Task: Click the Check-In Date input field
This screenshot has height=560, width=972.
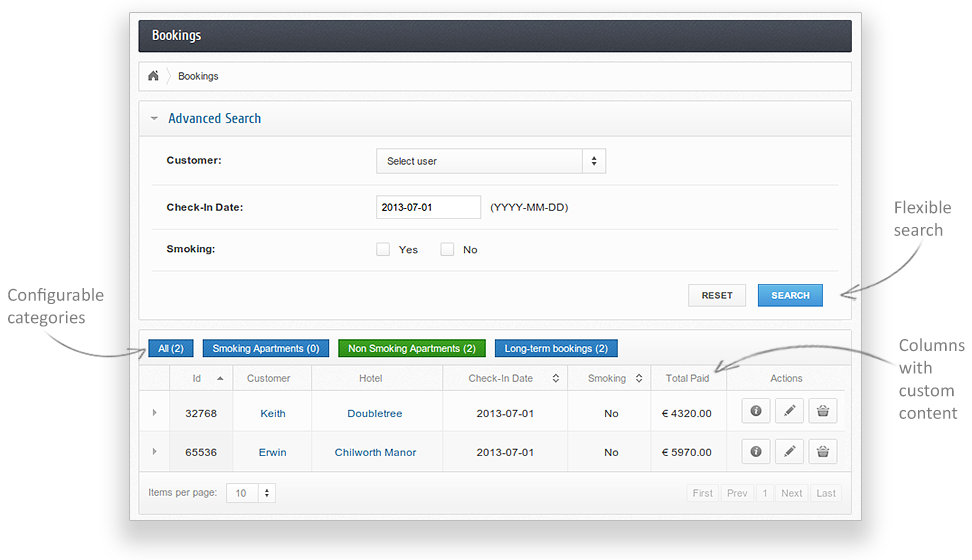Action: (x=428, y=207)
